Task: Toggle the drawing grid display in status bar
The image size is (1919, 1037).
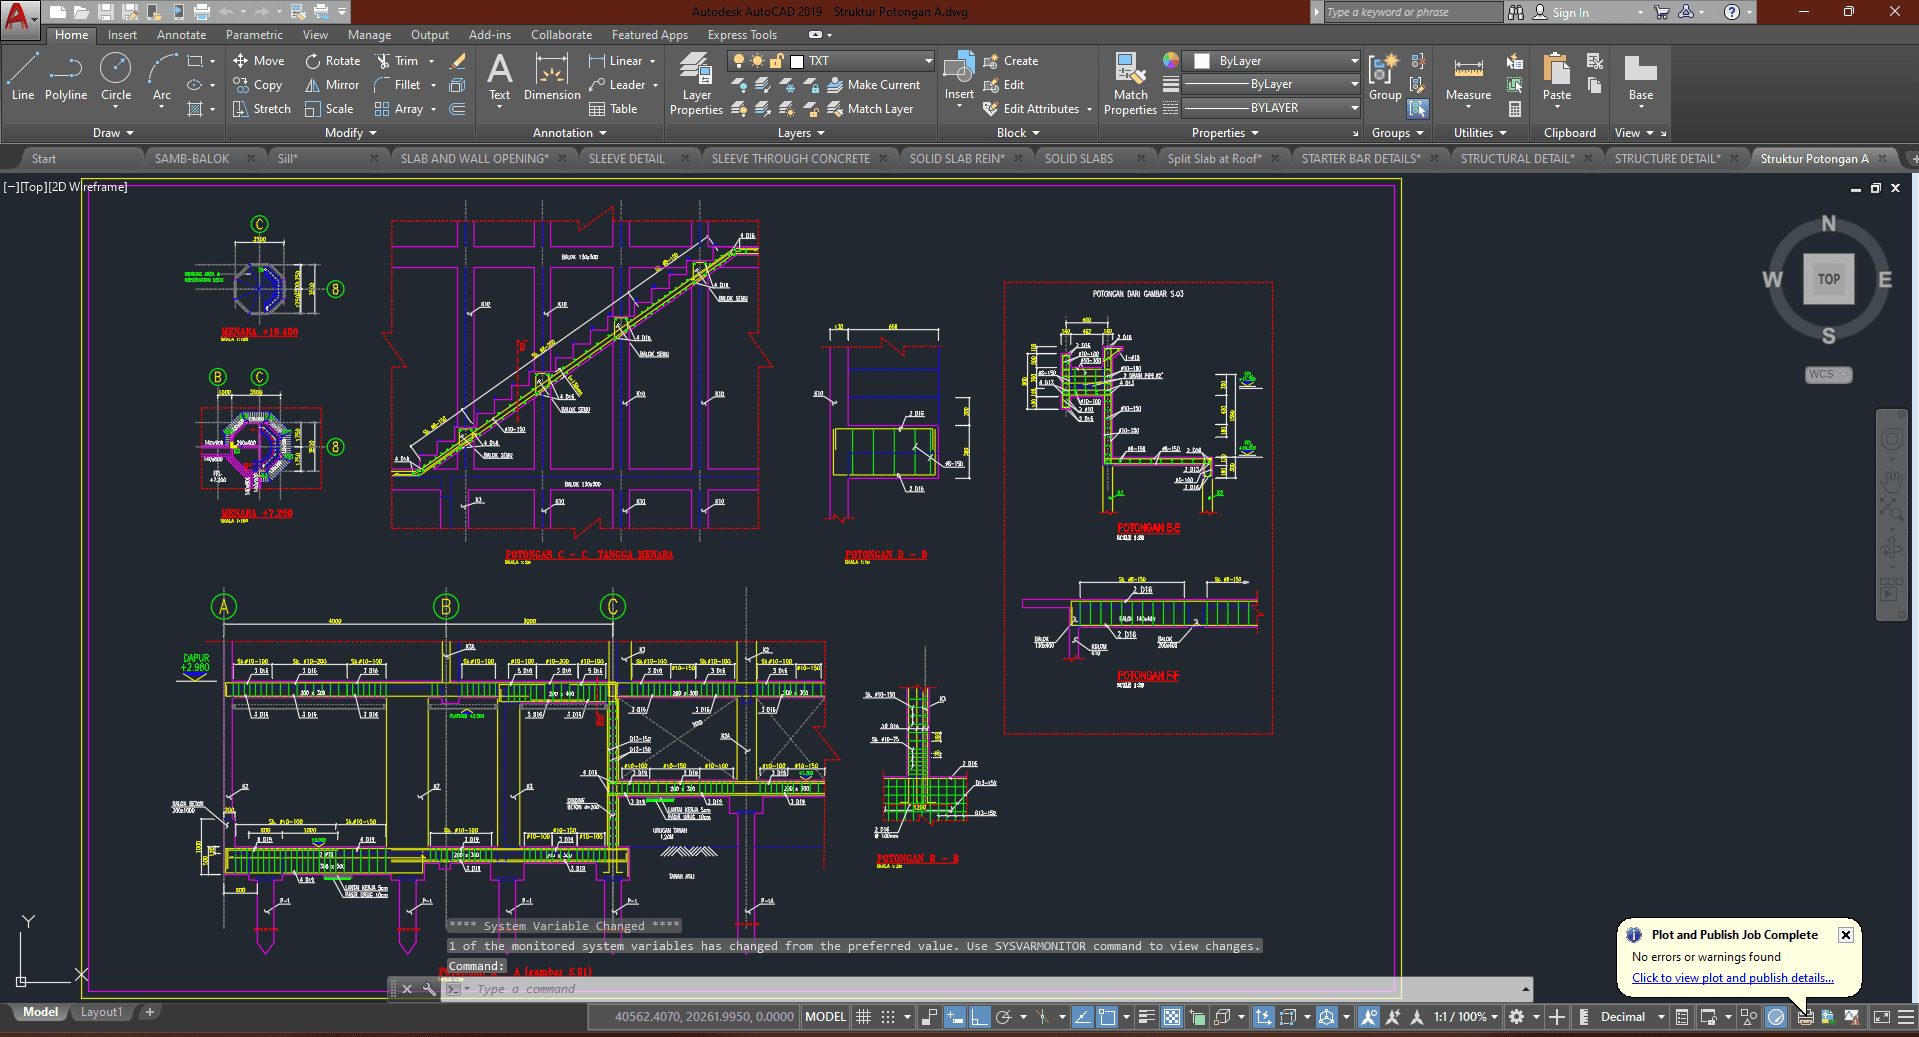Action: tap(864, 1017)
